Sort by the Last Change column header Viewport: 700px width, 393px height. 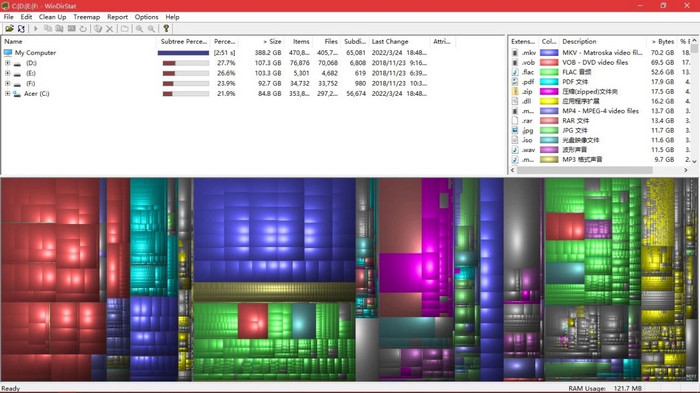pos(399,42)
